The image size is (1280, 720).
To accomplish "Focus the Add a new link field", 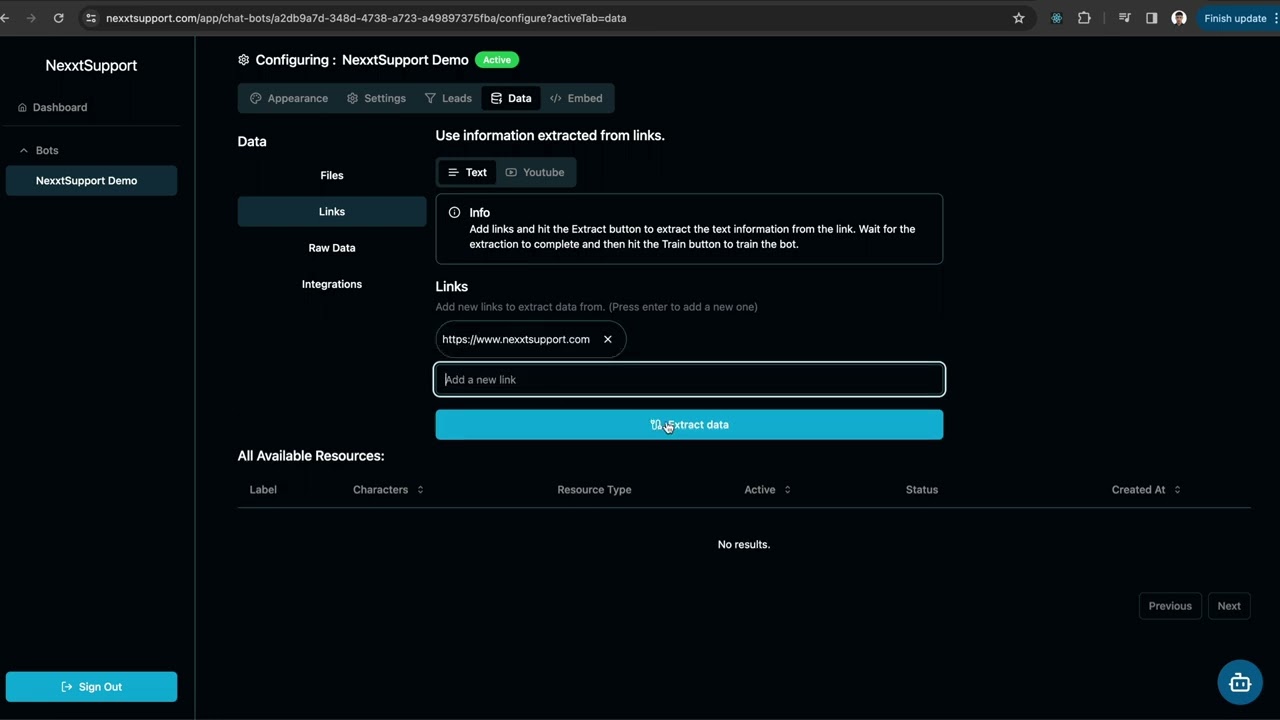I will point(689,380).
